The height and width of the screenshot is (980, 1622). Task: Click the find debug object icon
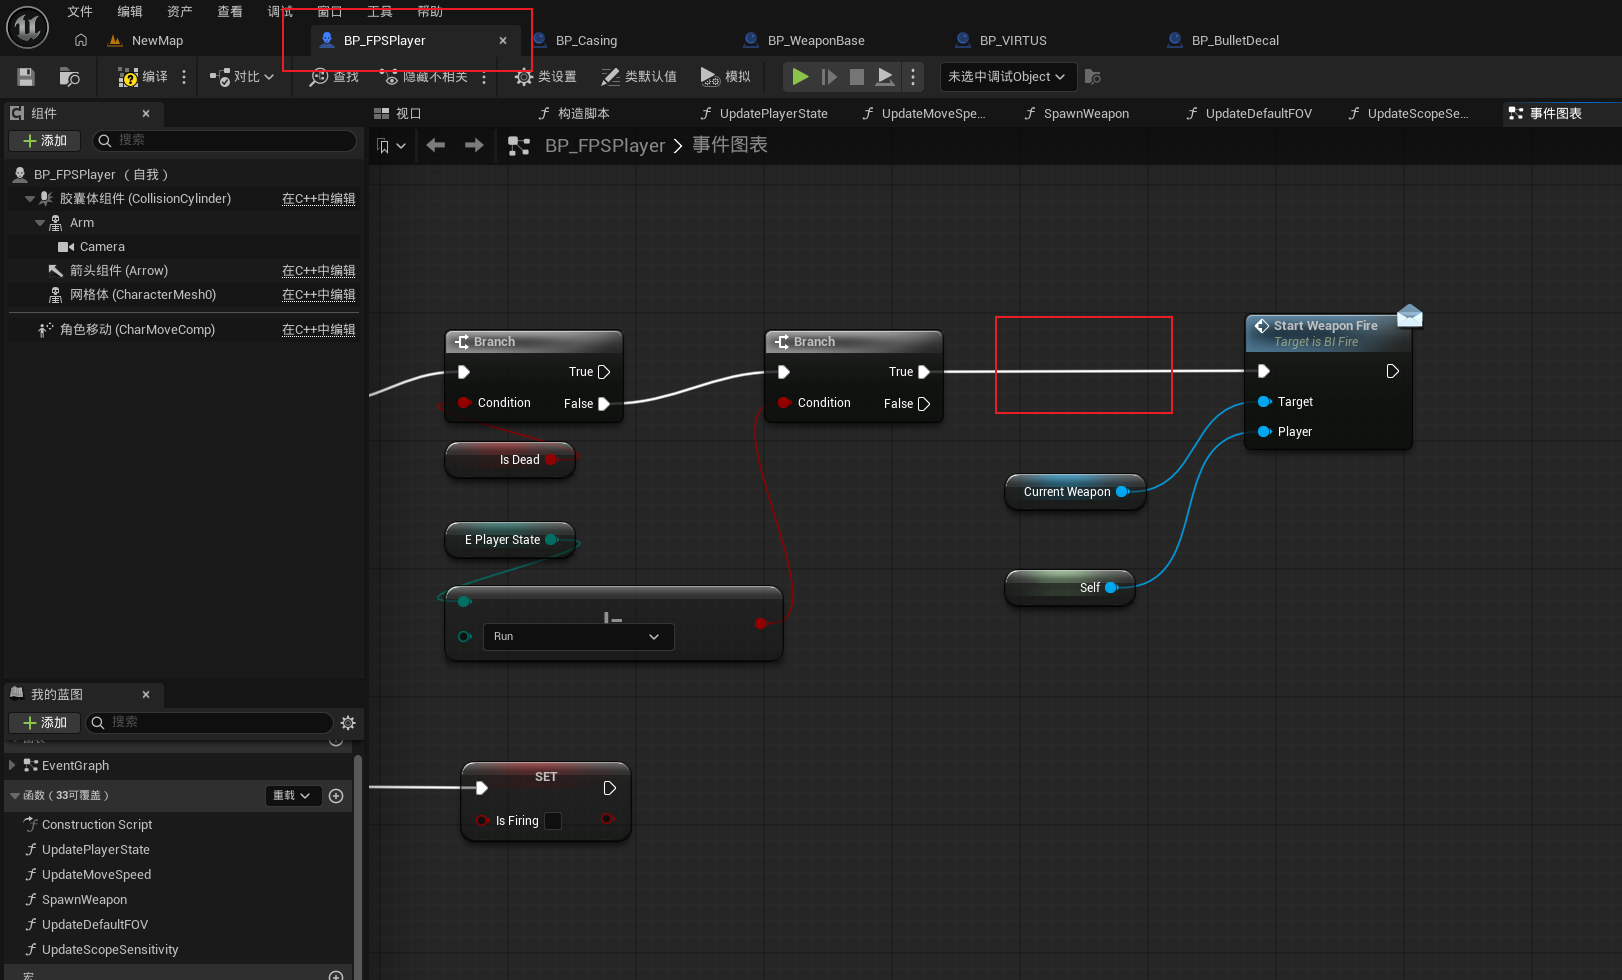(1093, 77)
